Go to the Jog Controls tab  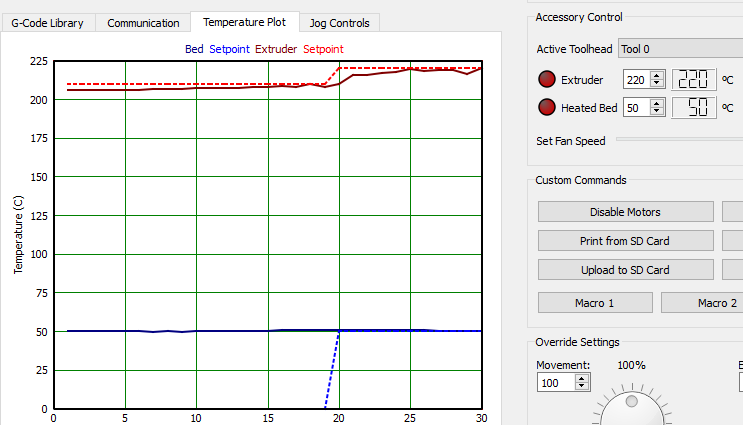point(339,23)
